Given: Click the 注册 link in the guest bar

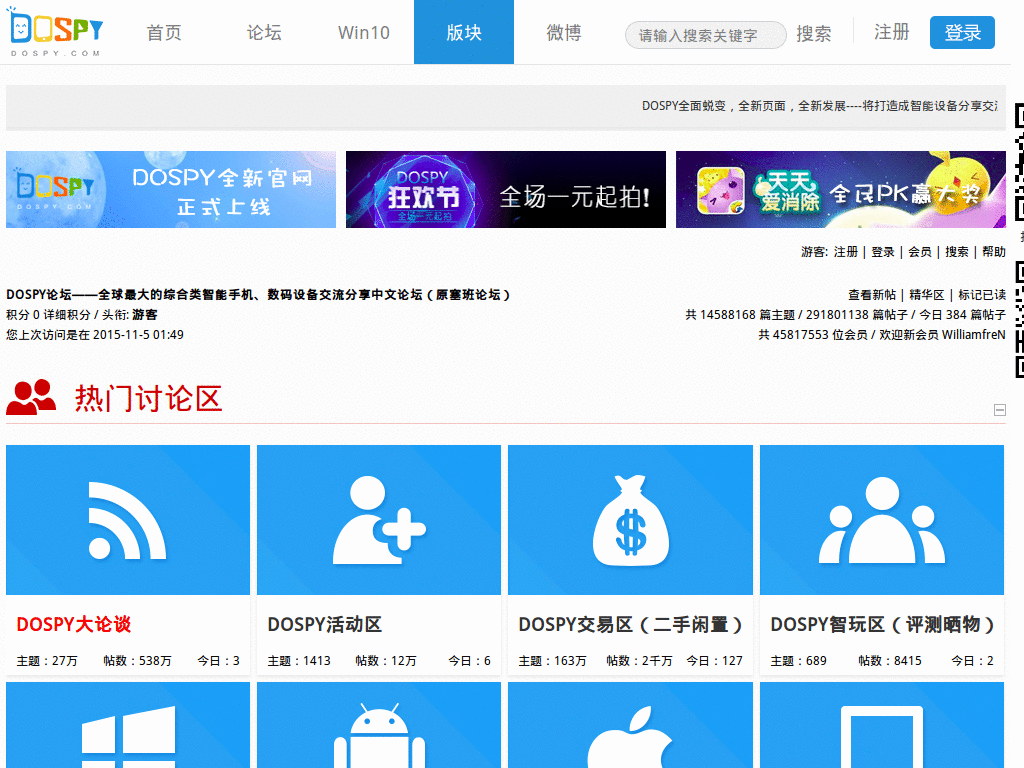Looking at the screenshot, I should click(x=846, y=251).
